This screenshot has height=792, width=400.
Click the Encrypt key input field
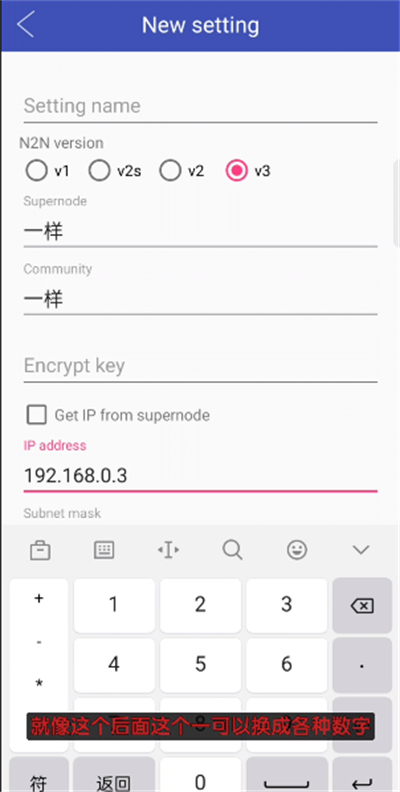pos(200,366)
